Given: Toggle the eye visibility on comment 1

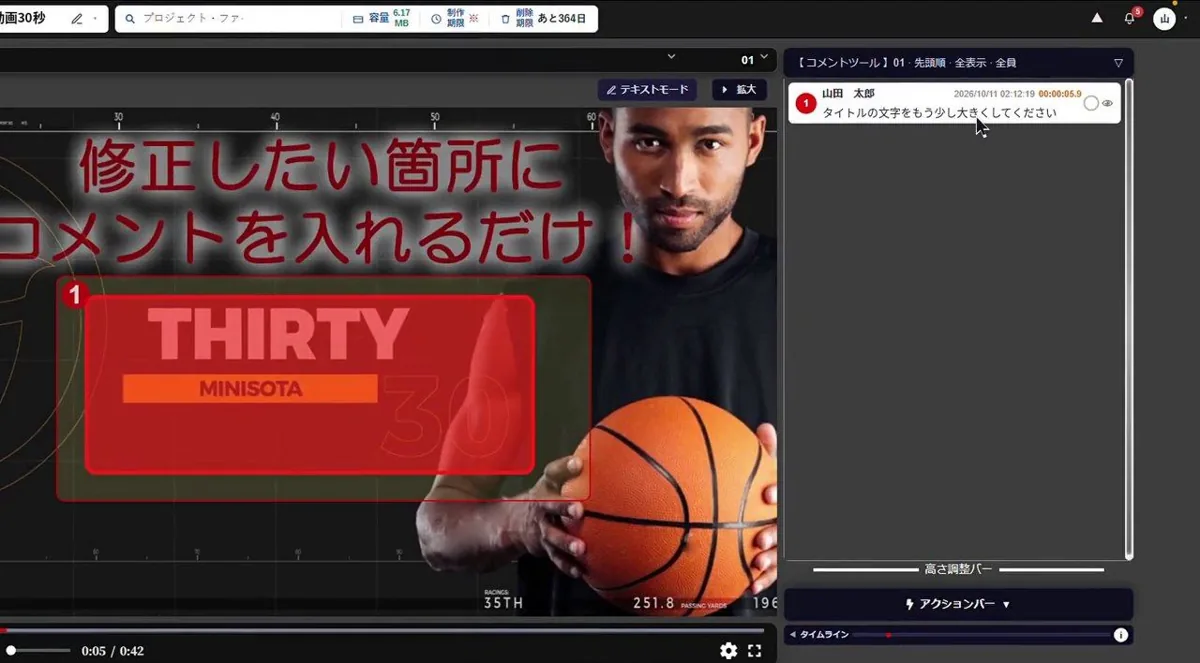Looking at the screenshot, I should tap(1107, 103).
